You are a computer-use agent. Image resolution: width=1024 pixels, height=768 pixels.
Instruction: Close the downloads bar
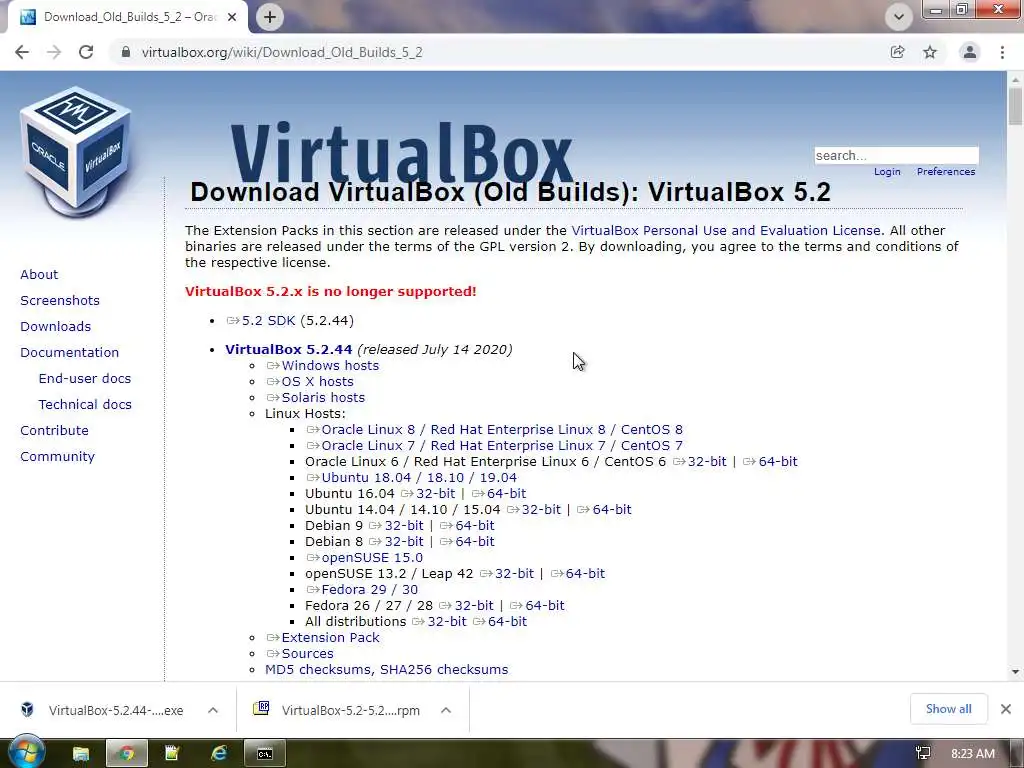[1006, 709]
